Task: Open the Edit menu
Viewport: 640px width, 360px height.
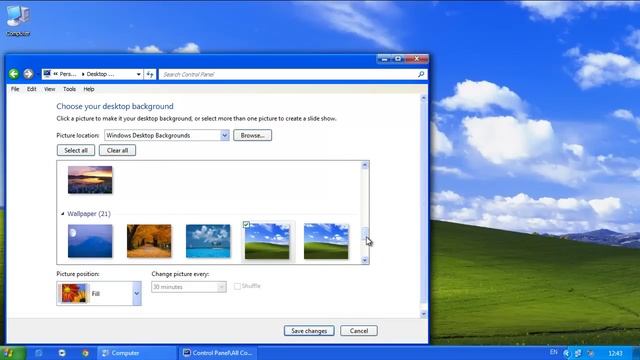Action: [x=31, y=89]
